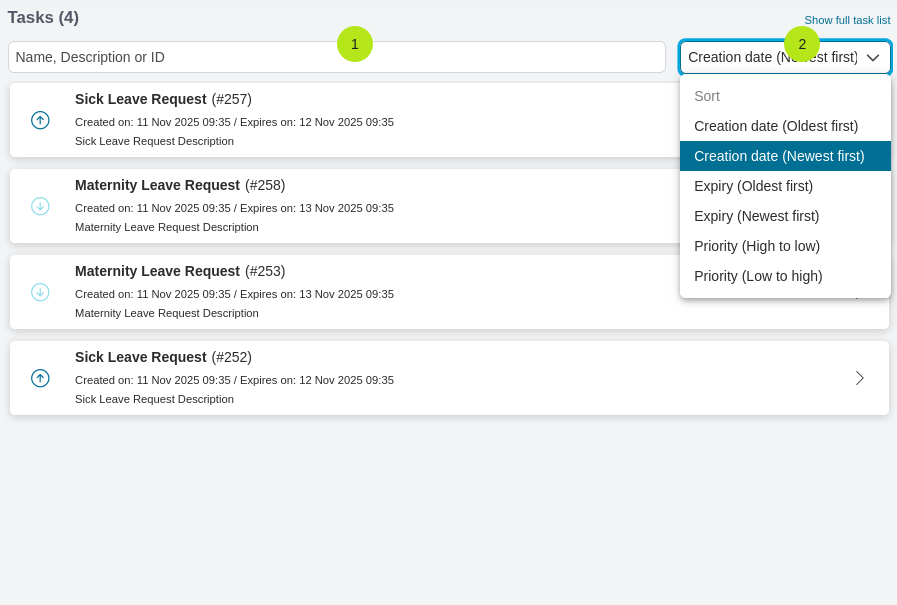The image size is (897, 605).
Task: Click the Sort header in the dropdown menu
Action: pyautogui.click(x=707, y=96)
